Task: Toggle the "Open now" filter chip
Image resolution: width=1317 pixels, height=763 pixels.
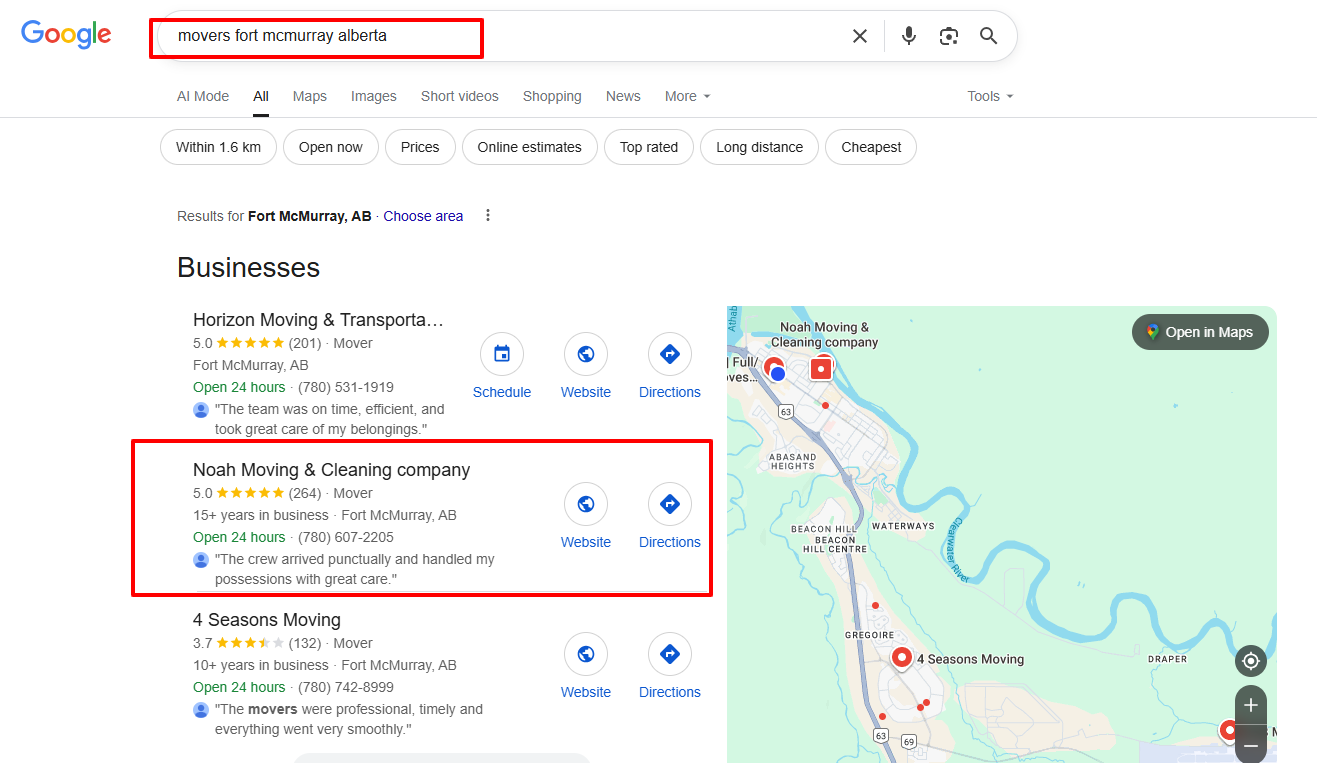Action: click(x=330, y=147)
